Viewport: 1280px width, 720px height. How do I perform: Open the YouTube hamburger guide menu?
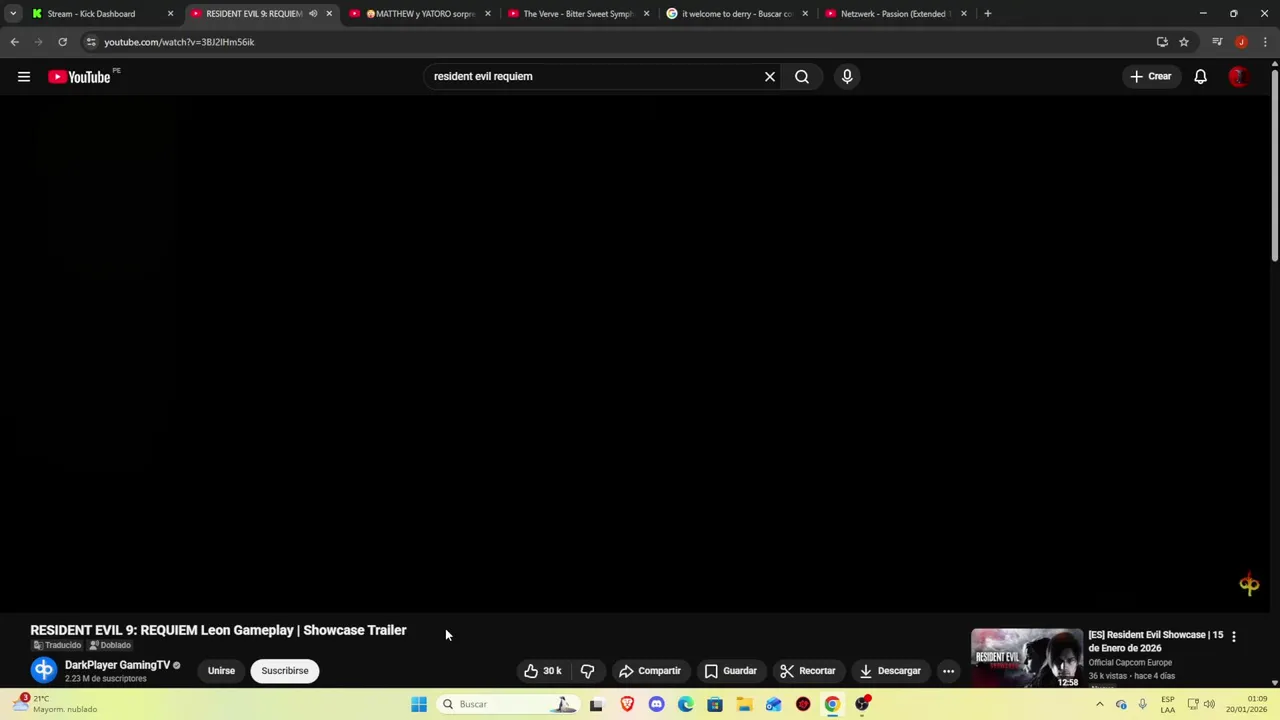coord(24,77)
